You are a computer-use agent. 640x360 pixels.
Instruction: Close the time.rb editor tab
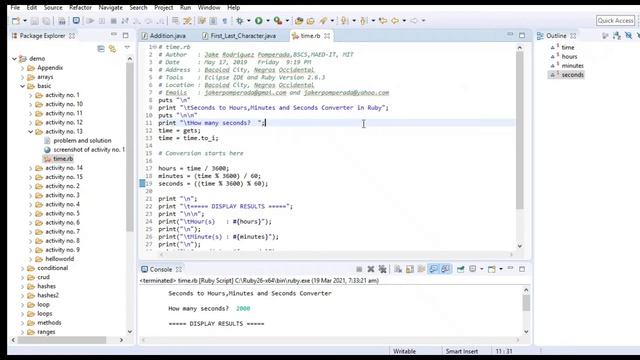(327, 36)
